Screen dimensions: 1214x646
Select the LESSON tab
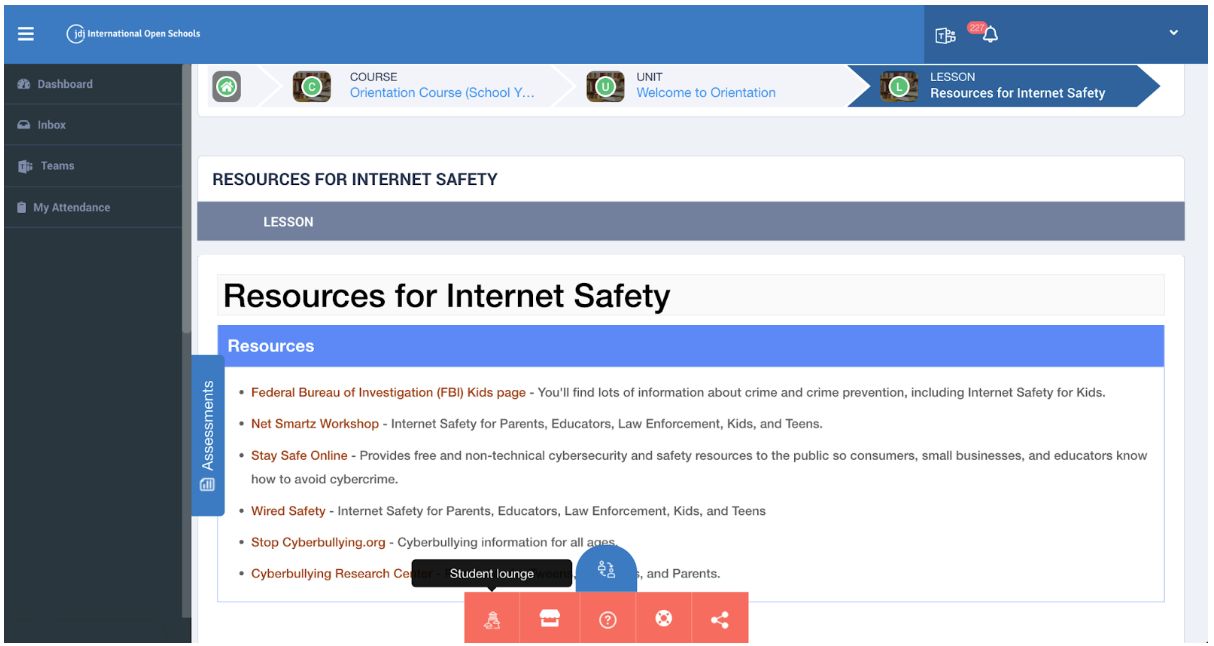click(x=288, y=222)
